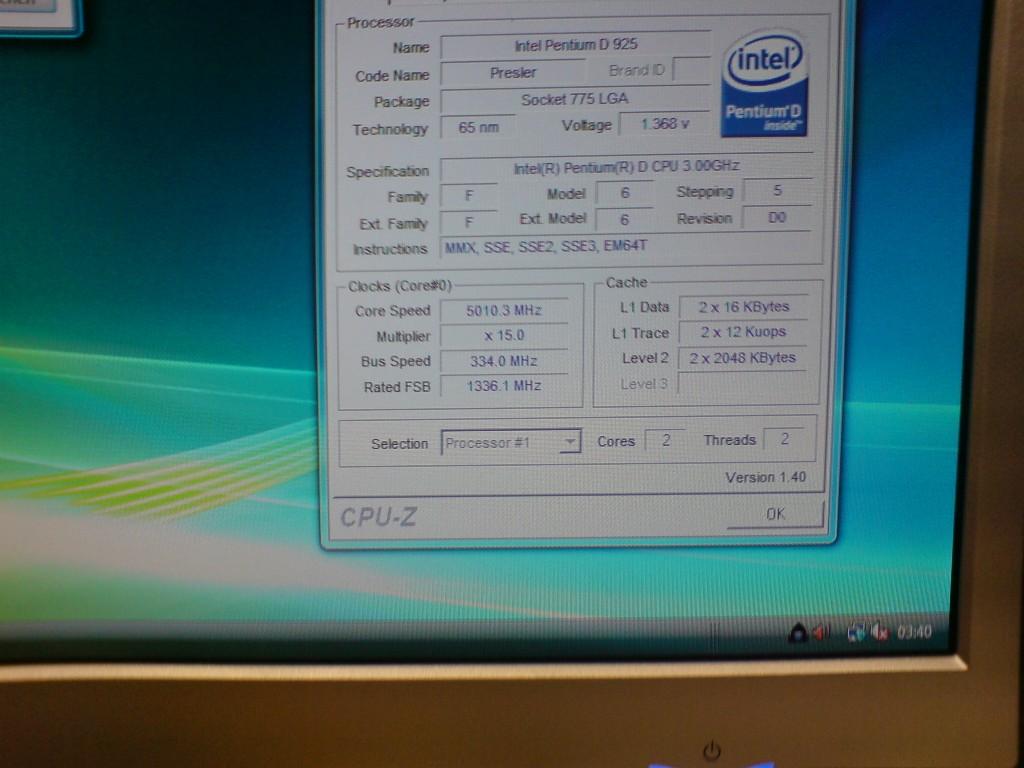1024x768 pixels.
Task: Open the network icon in the system tray
Action: coord(856,632)
